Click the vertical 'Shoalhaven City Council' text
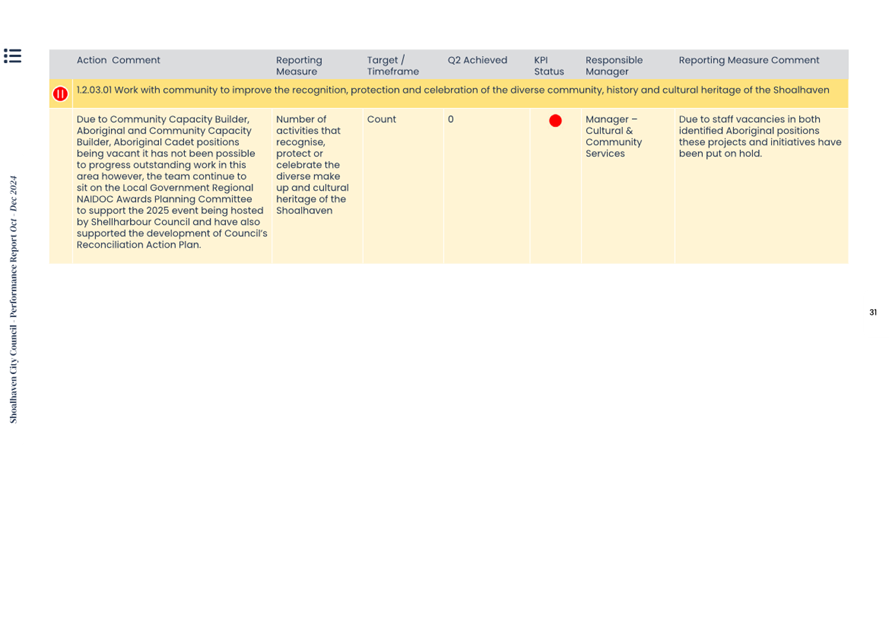Screen dimensions: 889x628 coord(14,372)
